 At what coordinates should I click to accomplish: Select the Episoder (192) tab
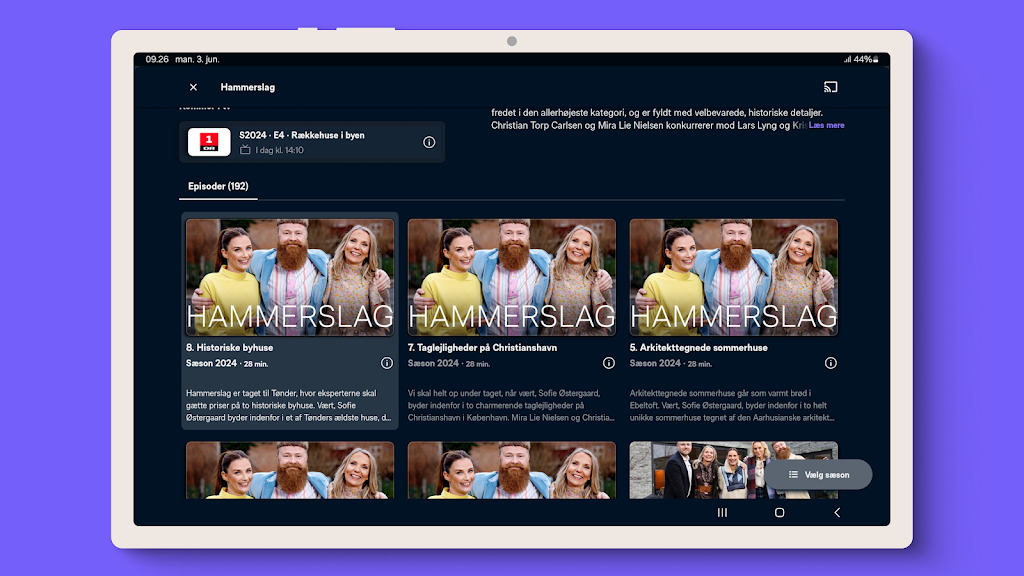(x=218, y=186)
